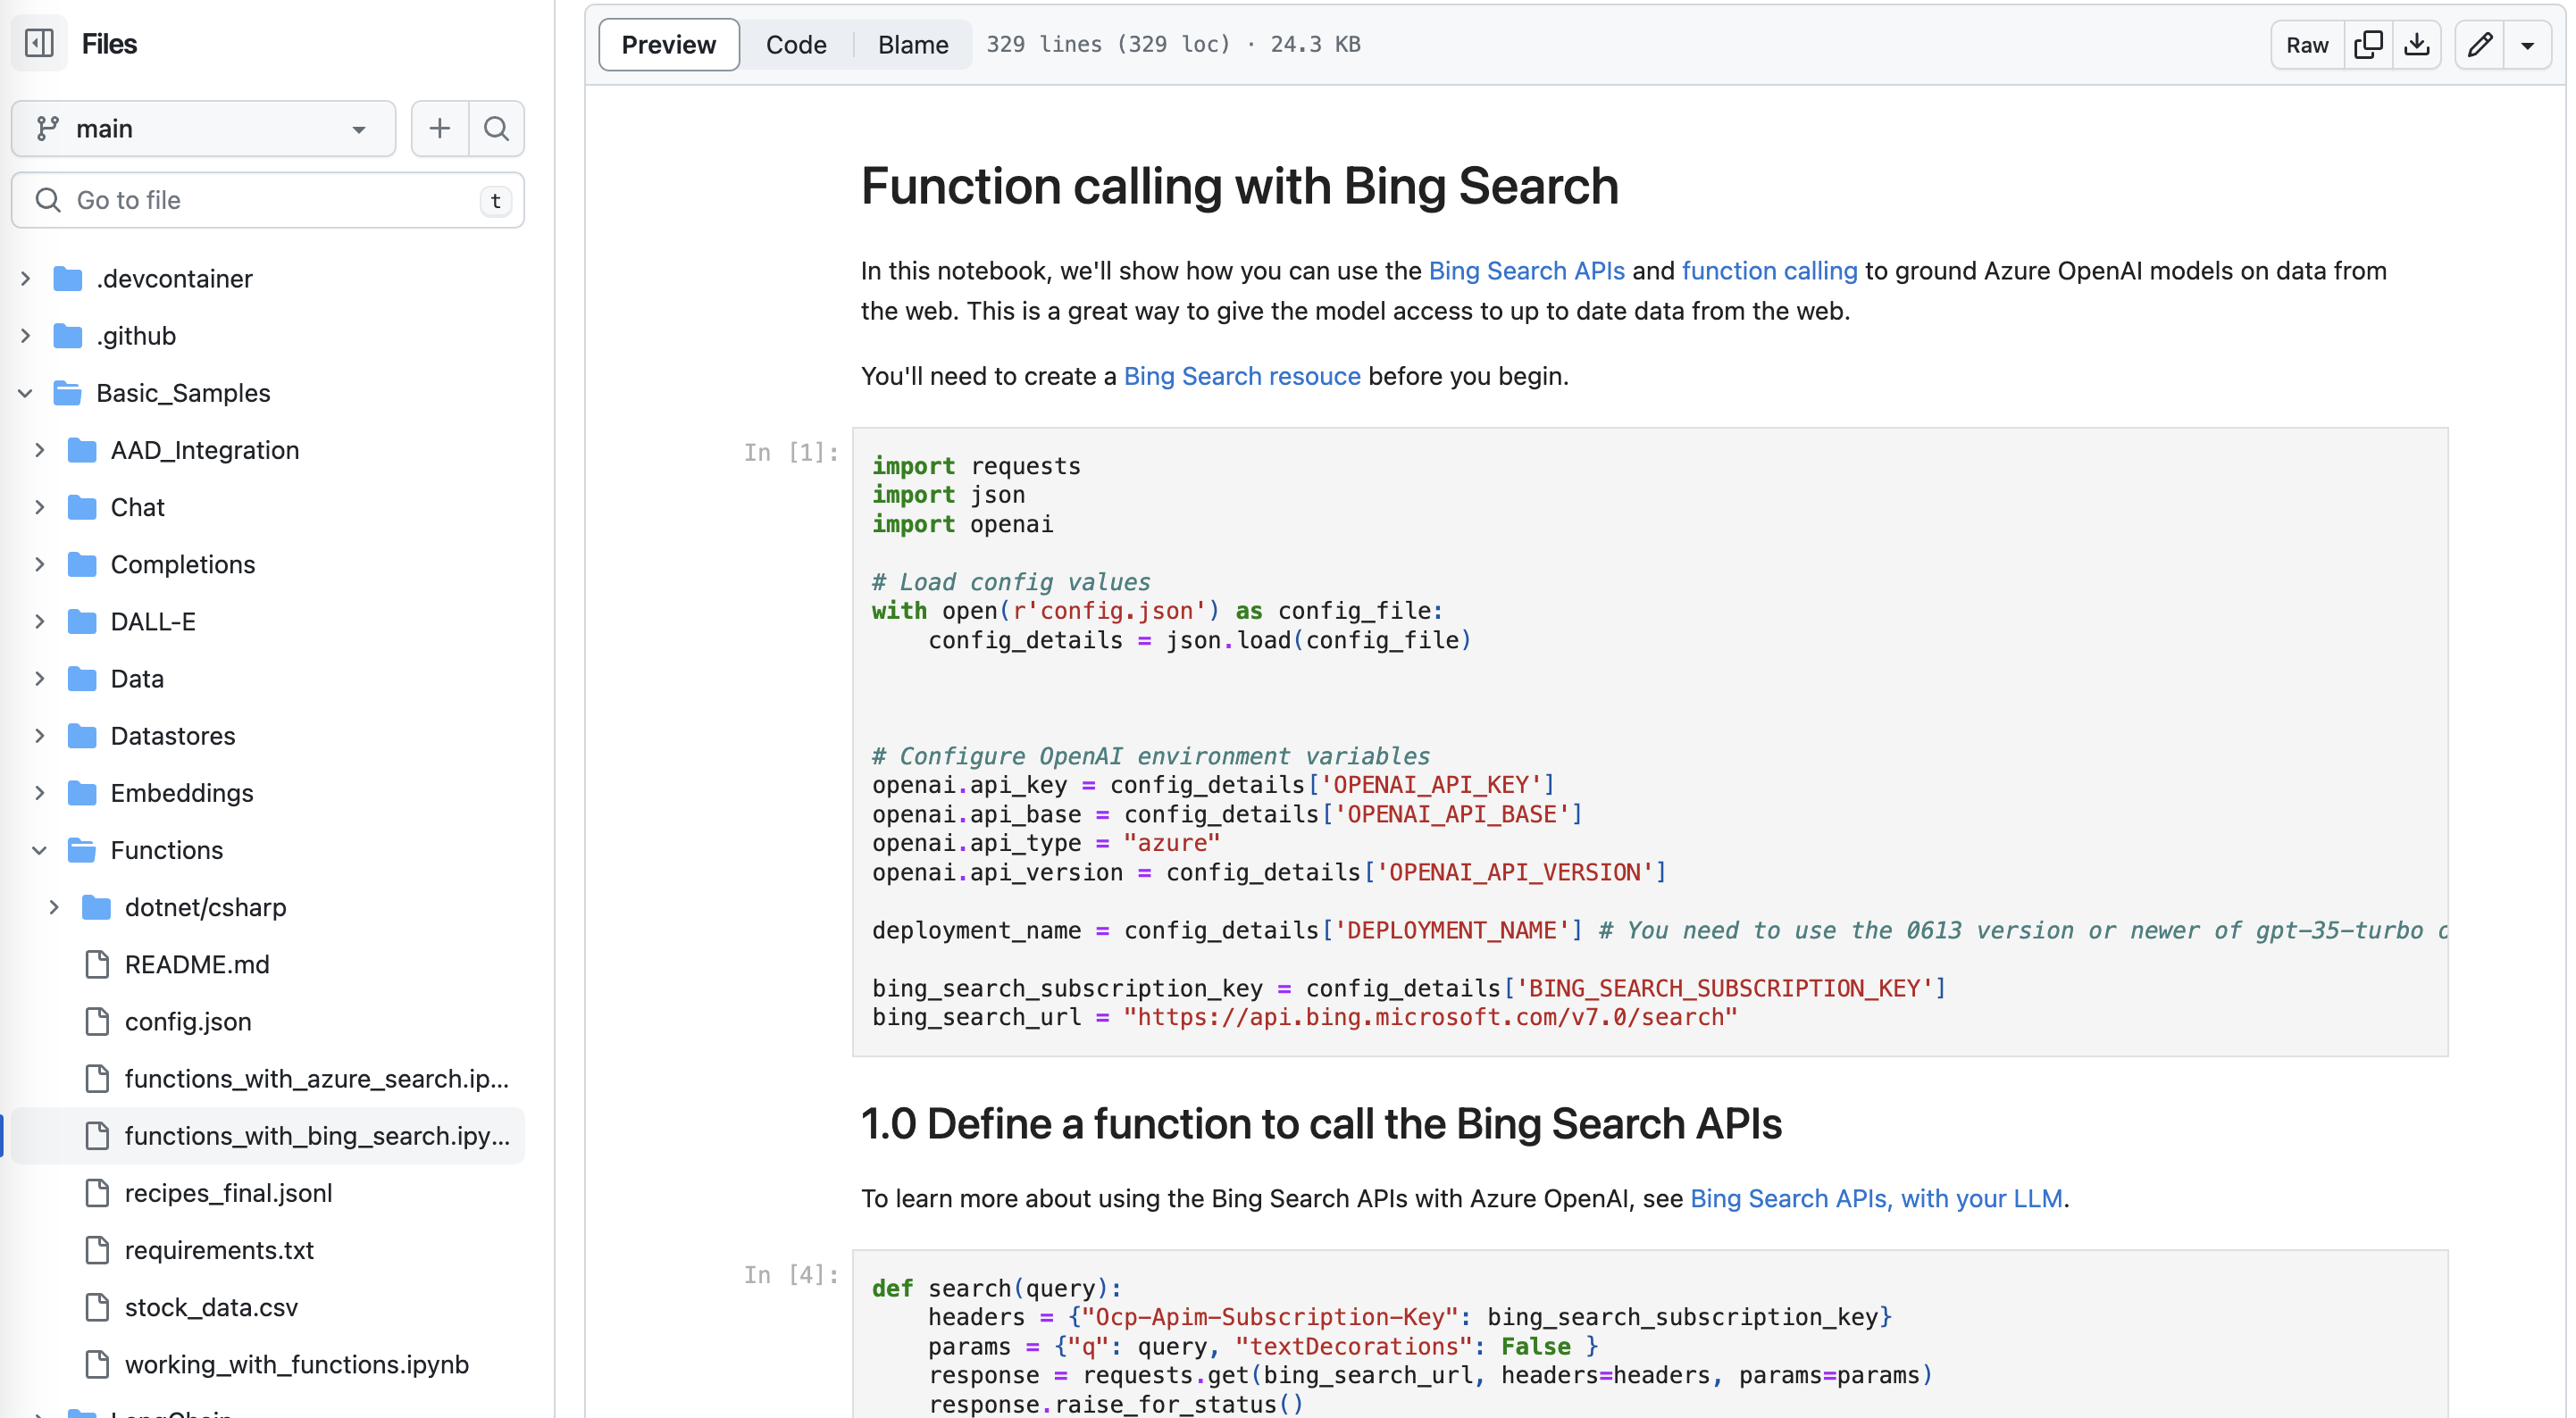This screenshot has width=2576, height=1418.
Task: Switch to the Code tab
Action: coord(796,44)
